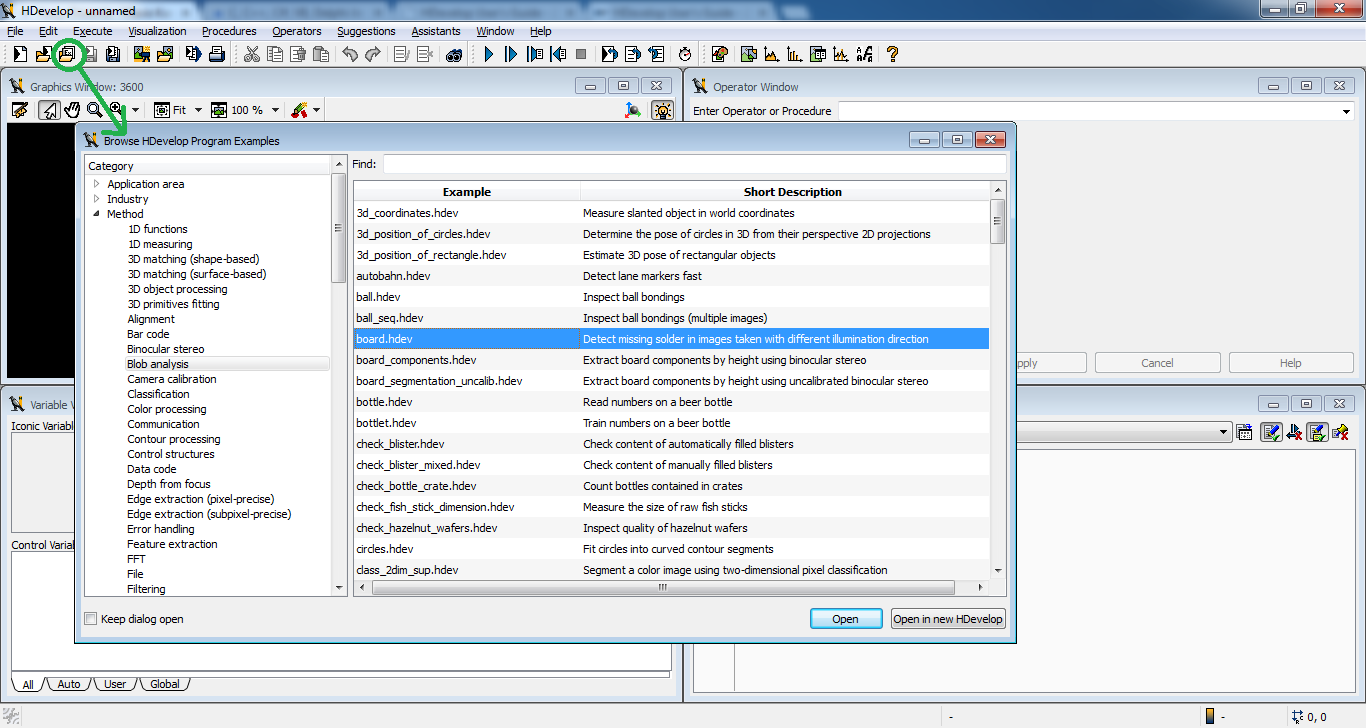Click the Redo arrow icon
Viewport: 1366px width, 728px height.
(373, 54)
